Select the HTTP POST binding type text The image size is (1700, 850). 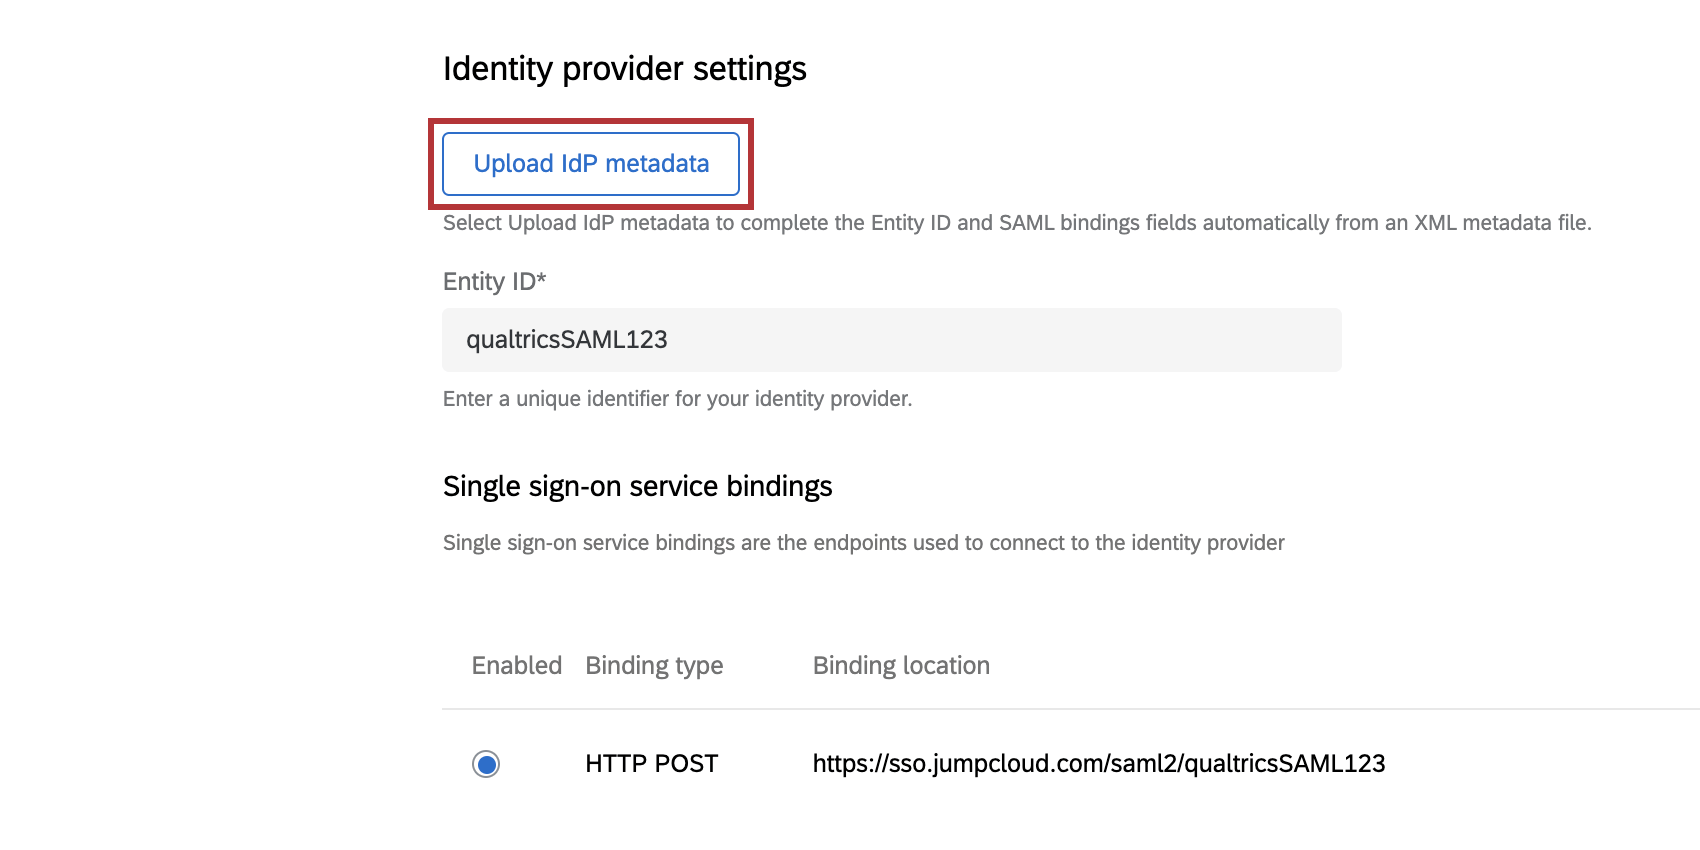pos(652,764)
